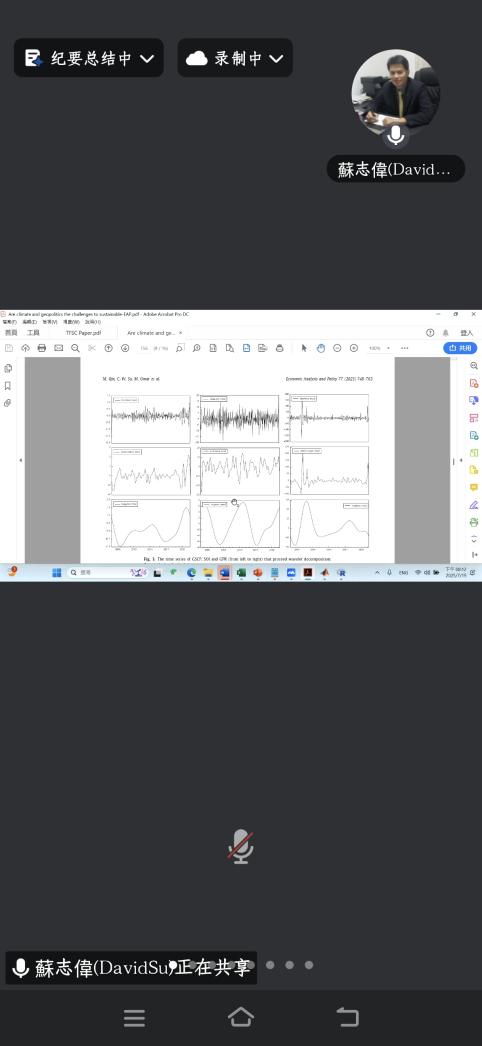The image size is (482, 1046).
Task: Tap speaker 蘇志偉's avatar microphone badge
Action: [x=396, y=136]
